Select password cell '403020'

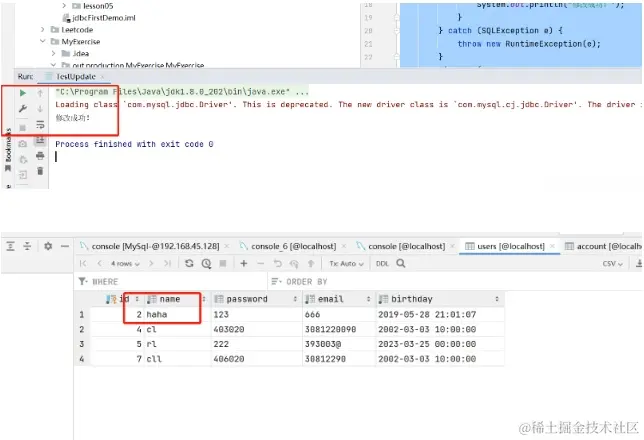click(x=257, y=329)
